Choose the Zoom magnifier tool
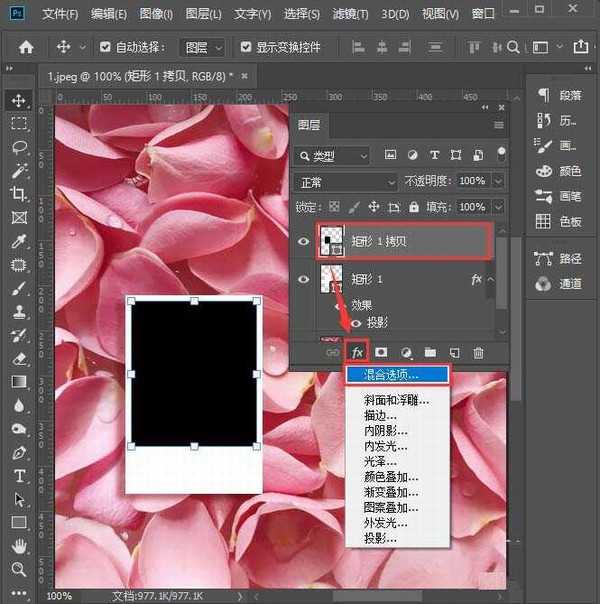 tap(19, 569)
